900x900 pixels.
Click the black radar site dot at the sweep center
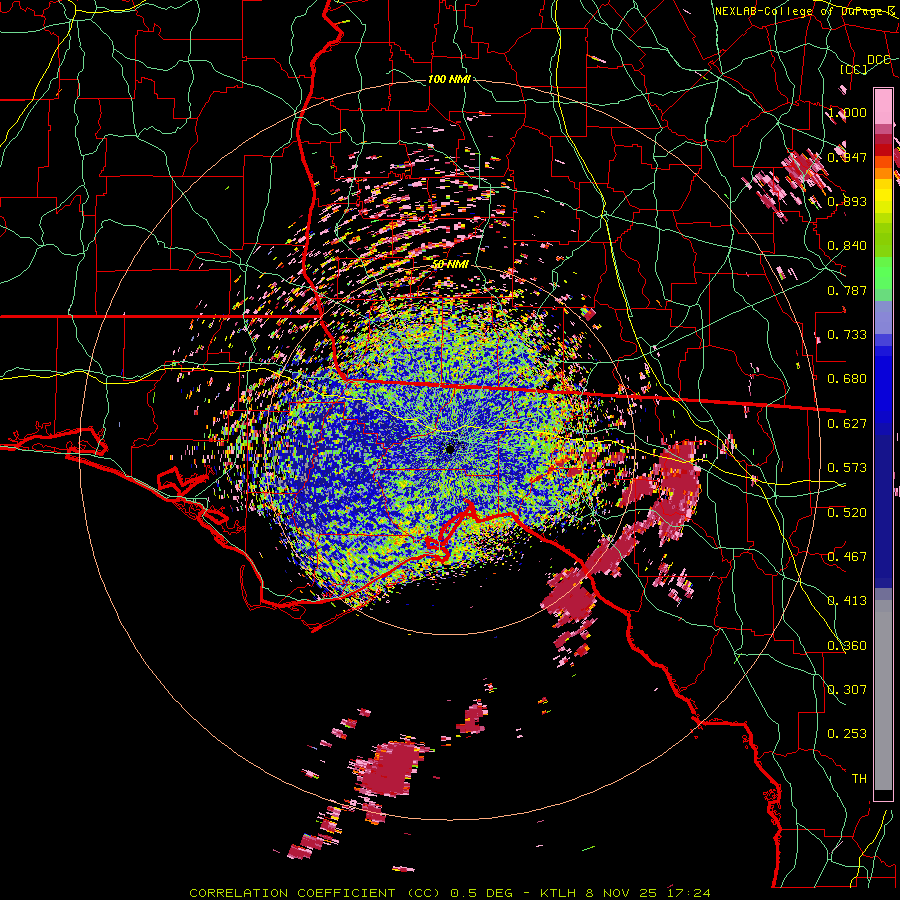click(x=450, y=449)
